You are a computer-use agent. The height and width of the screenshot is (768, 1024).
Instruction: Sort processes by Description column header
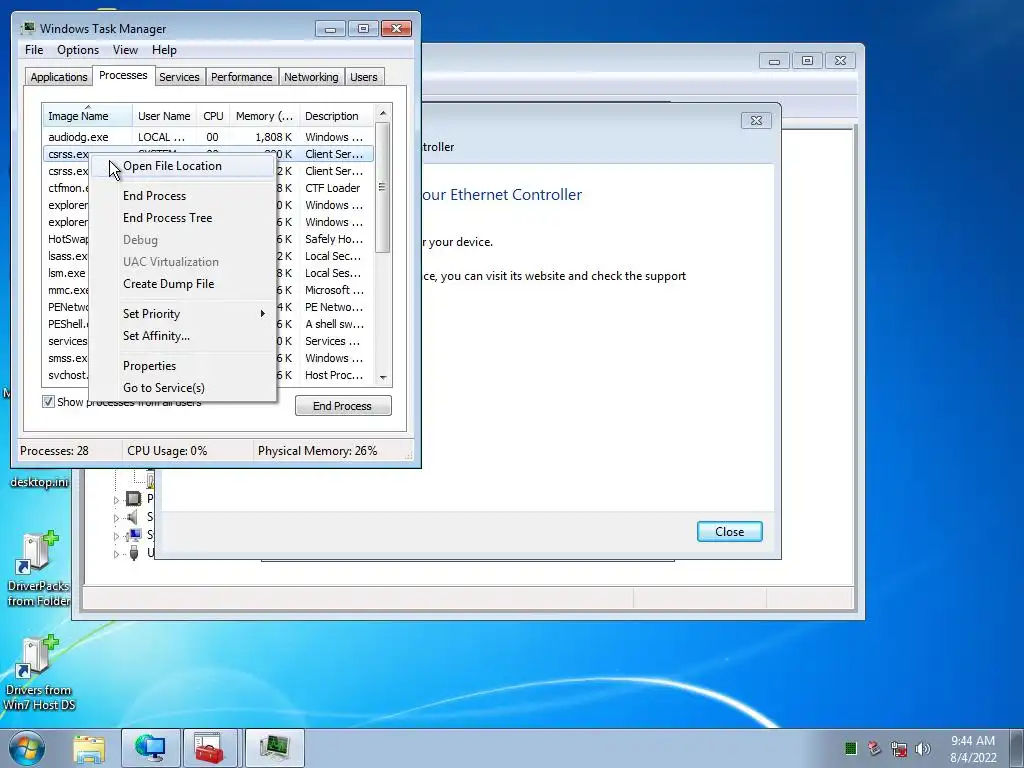click(336, 116)
